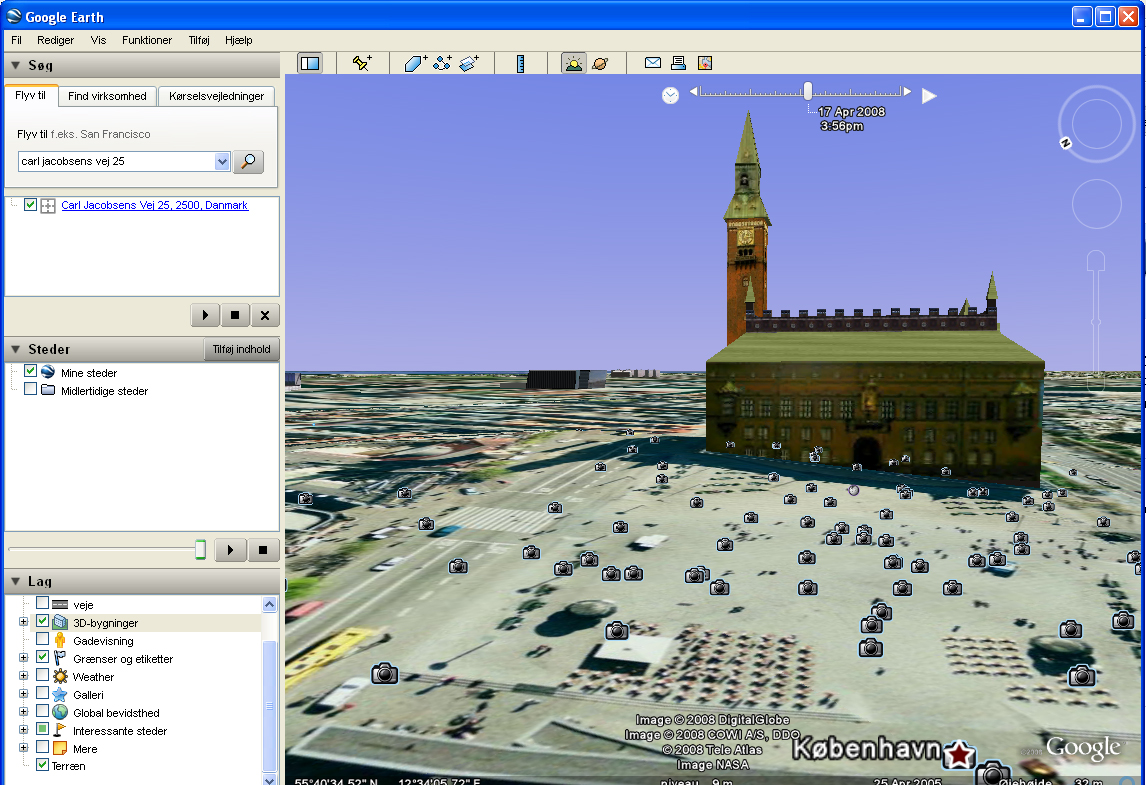The height and width of the screenshot is (785, 1146).
Task: Switch to the Kørselsvejledninger tab
Action: click(216, 96)
